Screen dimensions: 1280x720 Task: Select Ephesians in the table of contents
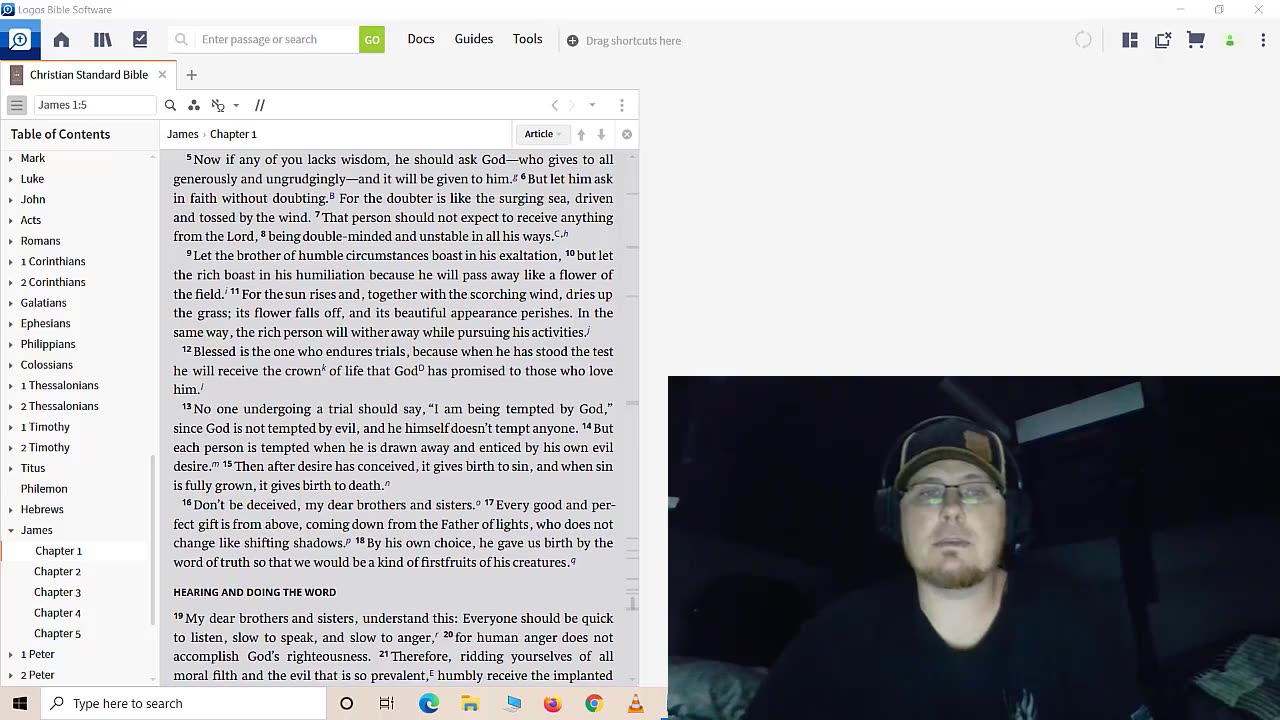[x=45, y=324]
